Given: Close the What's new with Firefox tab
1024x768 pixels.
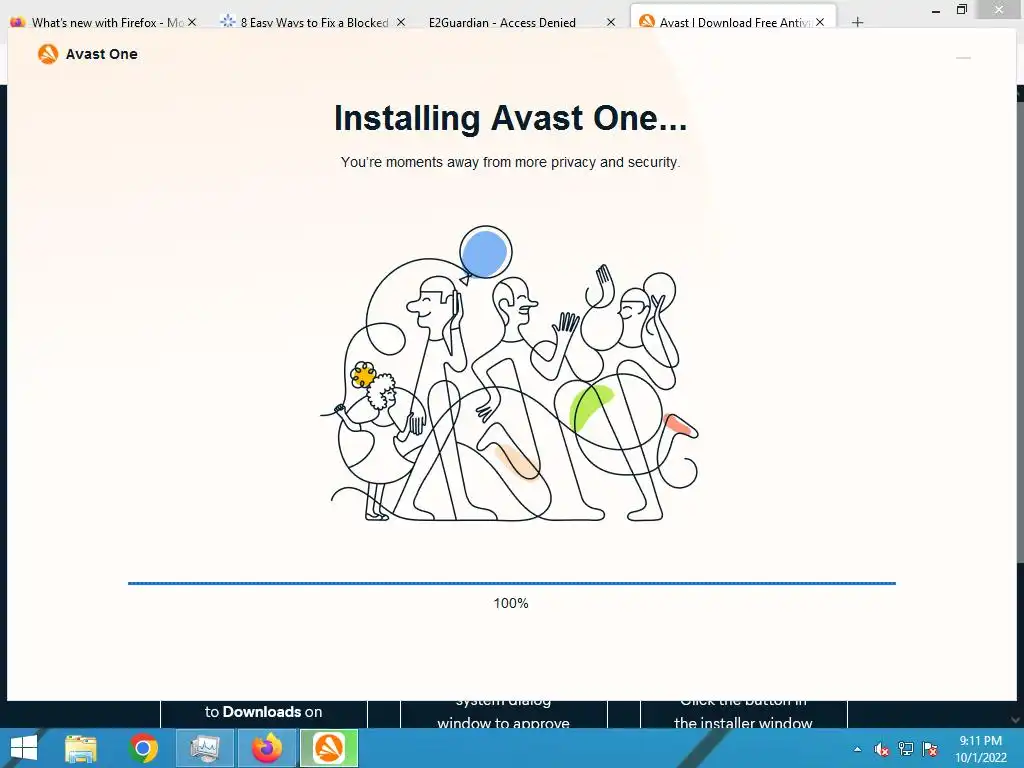Looking at the screenshot, I should pos(192,22).
